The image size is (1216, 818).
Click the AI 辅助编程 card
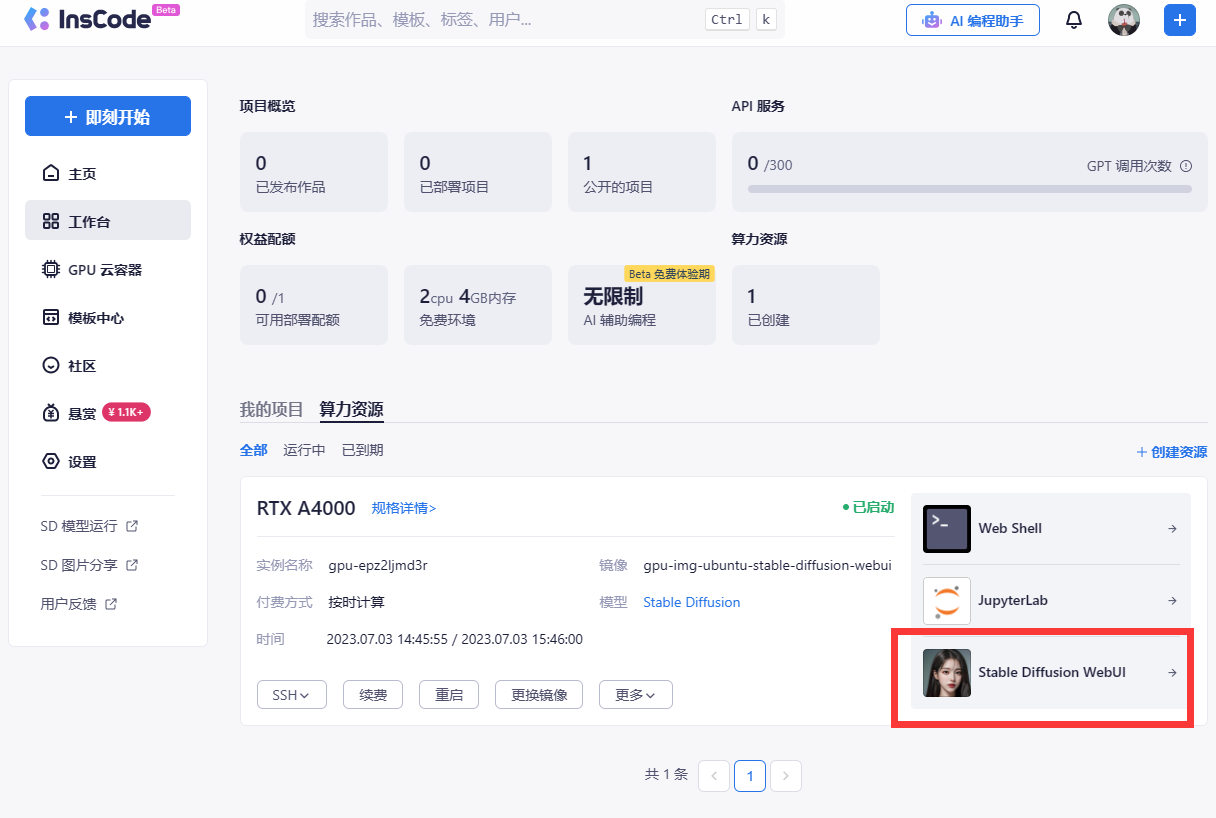(642, 305)
